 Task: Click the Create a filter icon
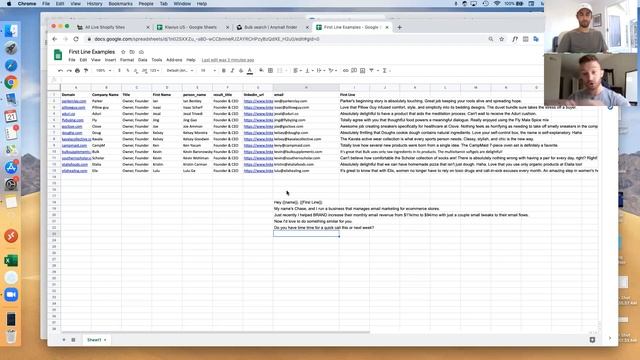pos(371,71)
